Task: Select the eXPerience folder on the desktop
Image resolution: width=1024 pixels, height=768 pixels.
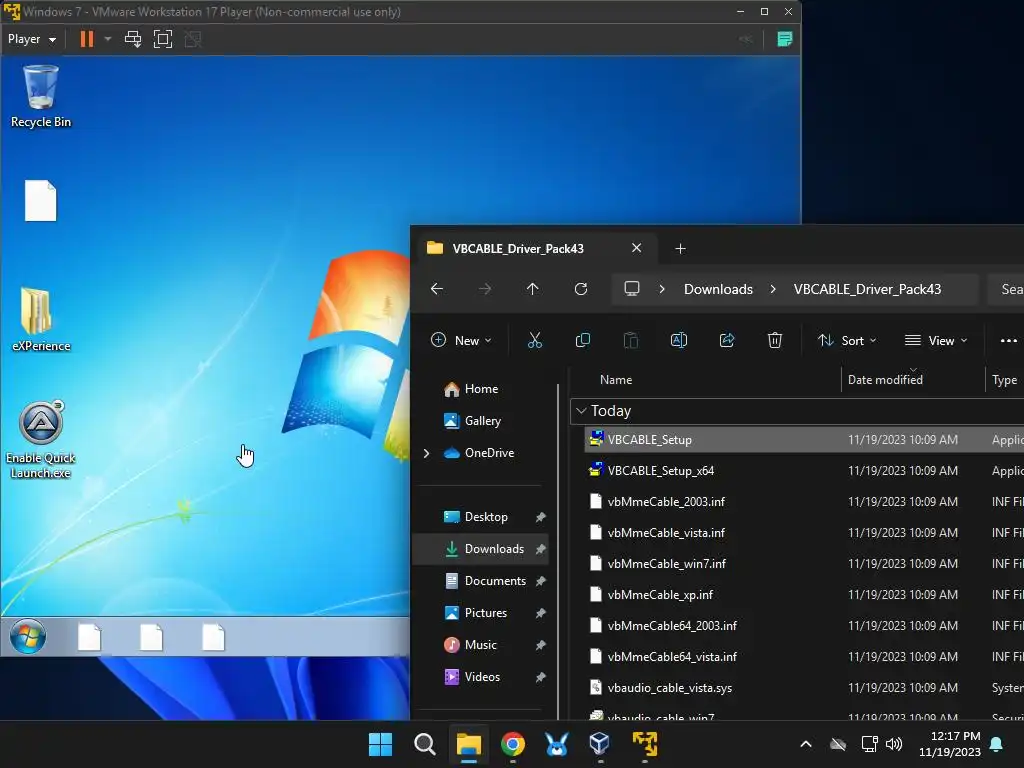Action: (40, 319)
